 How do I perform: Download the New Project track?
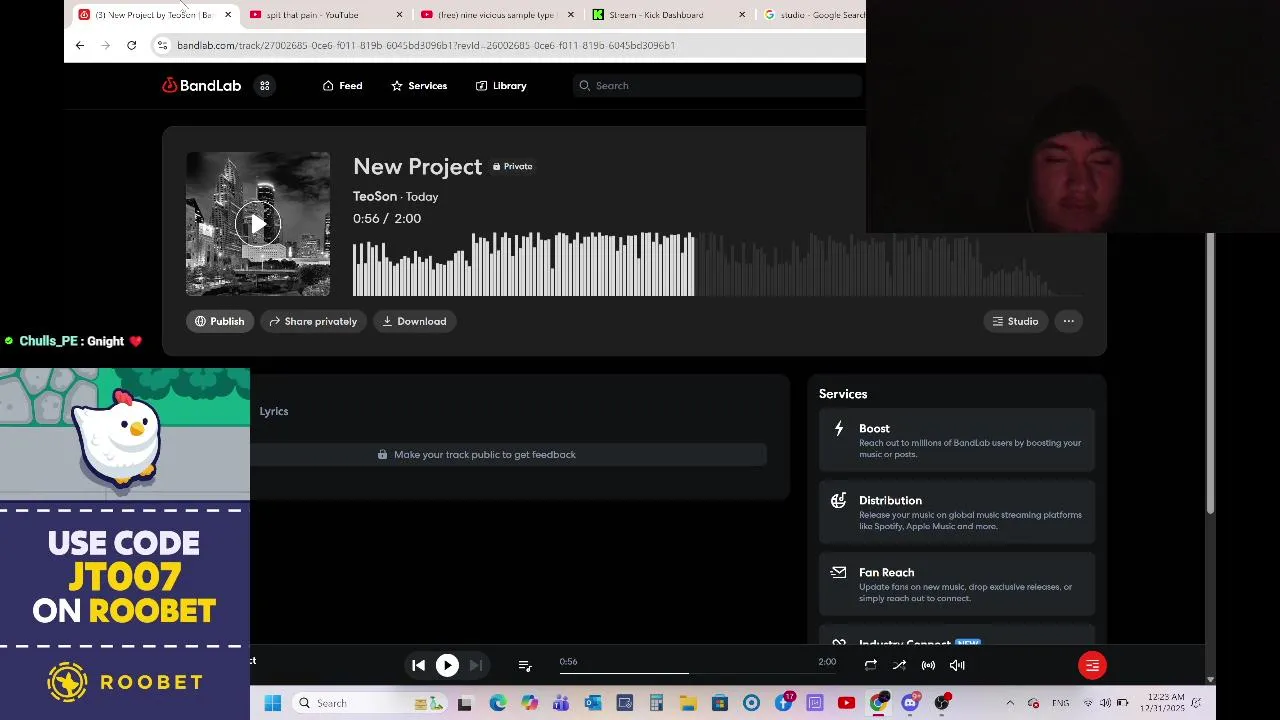click(414, 321)
